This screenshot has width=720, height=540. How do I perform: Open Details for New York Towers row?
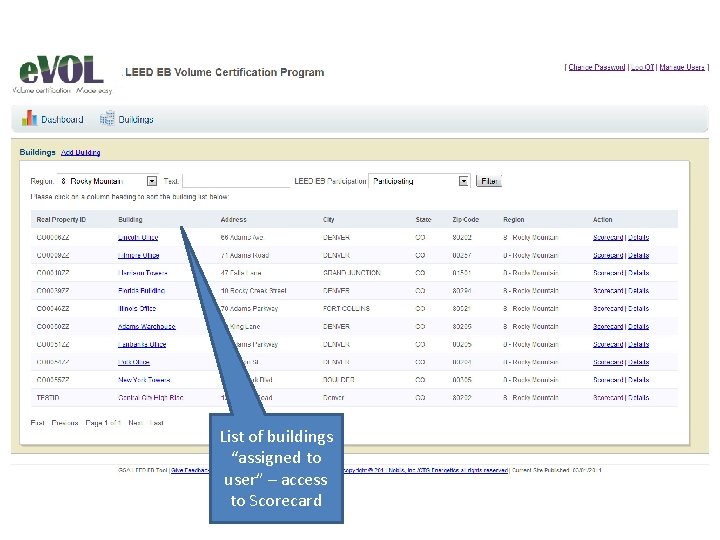pos(638,380)
